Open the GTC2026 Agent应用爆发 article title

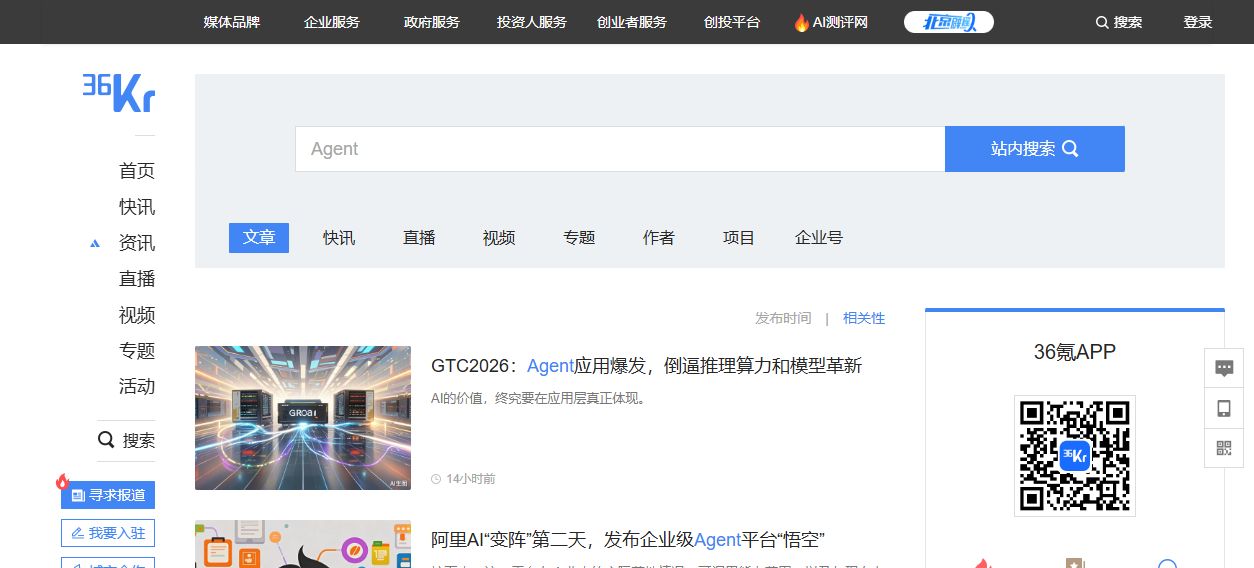pyautogui.click(x=646, y=366)
